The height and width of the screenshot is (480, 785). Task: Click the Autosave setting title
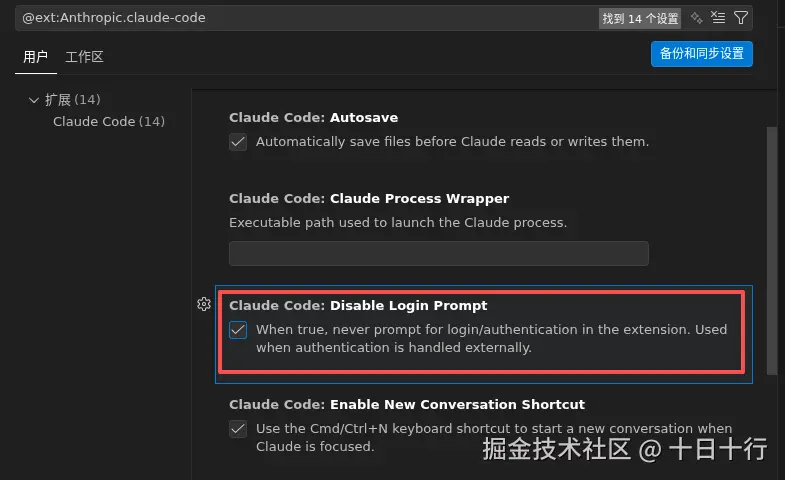(313, 117)
